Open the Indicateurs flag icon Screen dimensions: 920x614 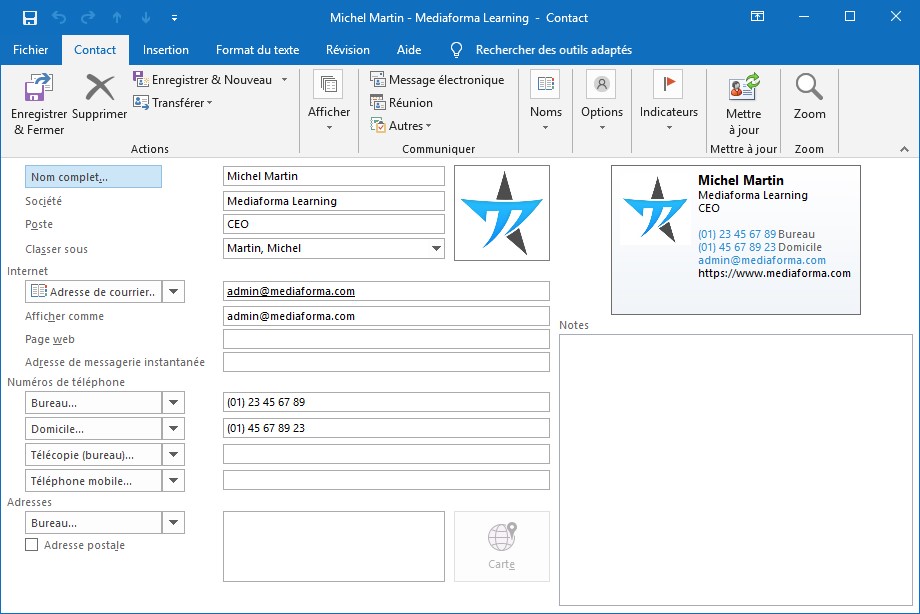coord(668,85)
